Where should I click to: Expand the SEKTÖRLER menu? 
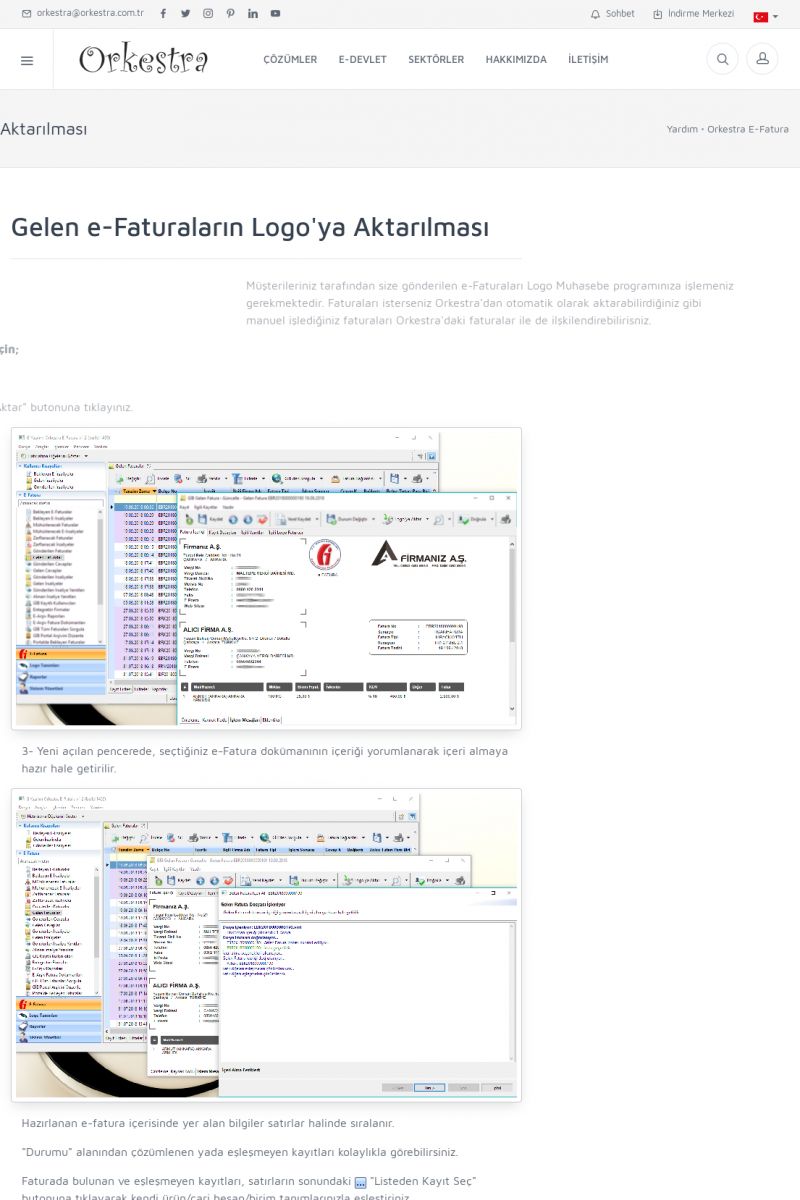[436, 60]
